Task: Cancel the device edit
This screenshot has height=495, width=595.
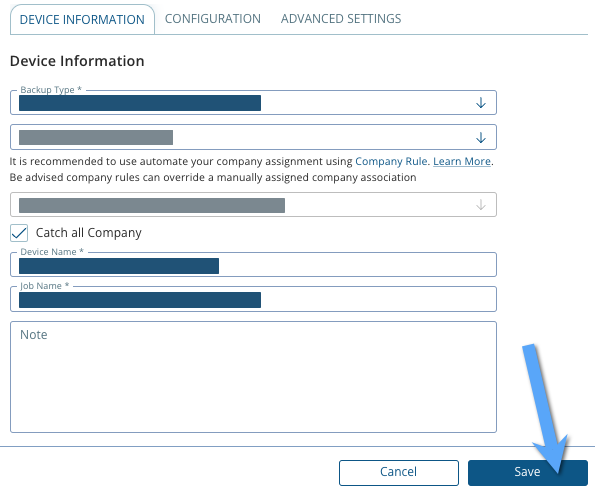Action: coord(399,473)
